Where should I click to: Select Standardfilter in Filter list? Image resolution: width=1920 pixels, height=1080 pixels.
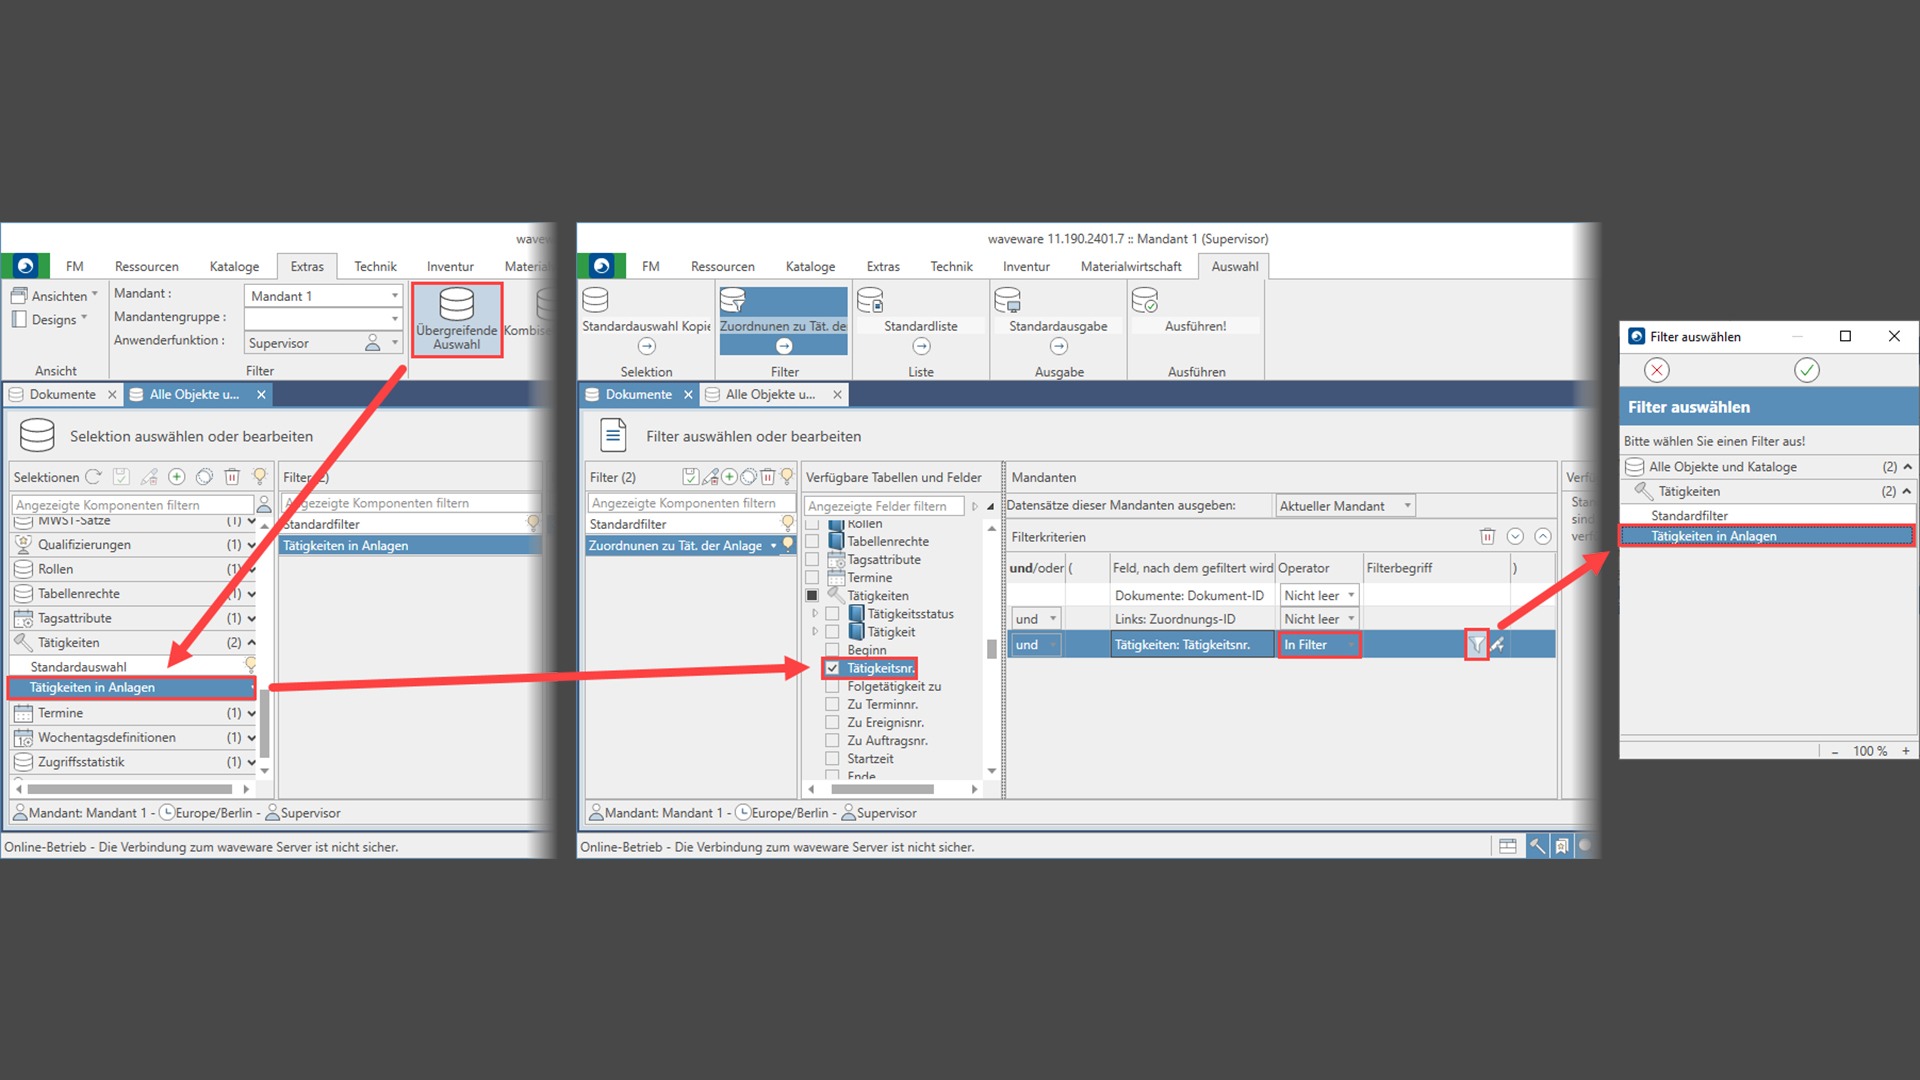pyautogui.click(x=629, y=524)
